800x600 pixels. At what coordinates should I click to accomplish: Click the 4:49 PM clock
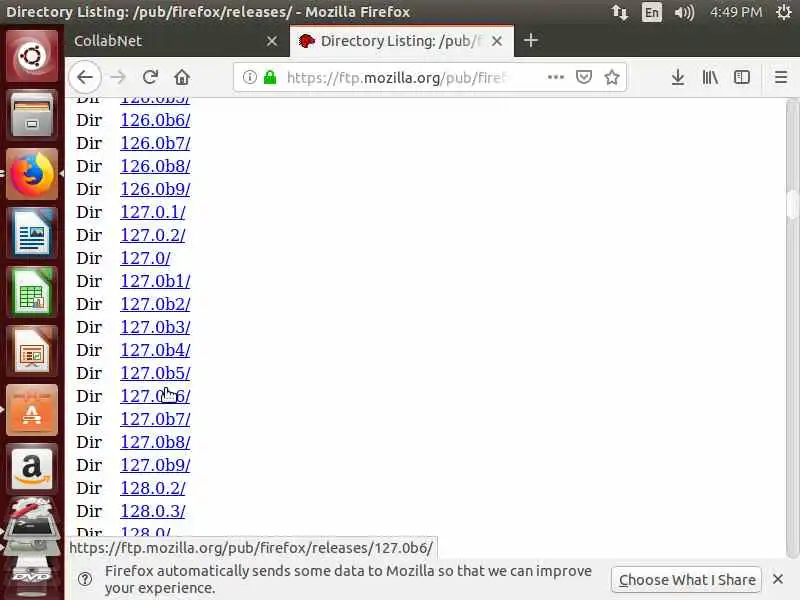click(736, 12)
